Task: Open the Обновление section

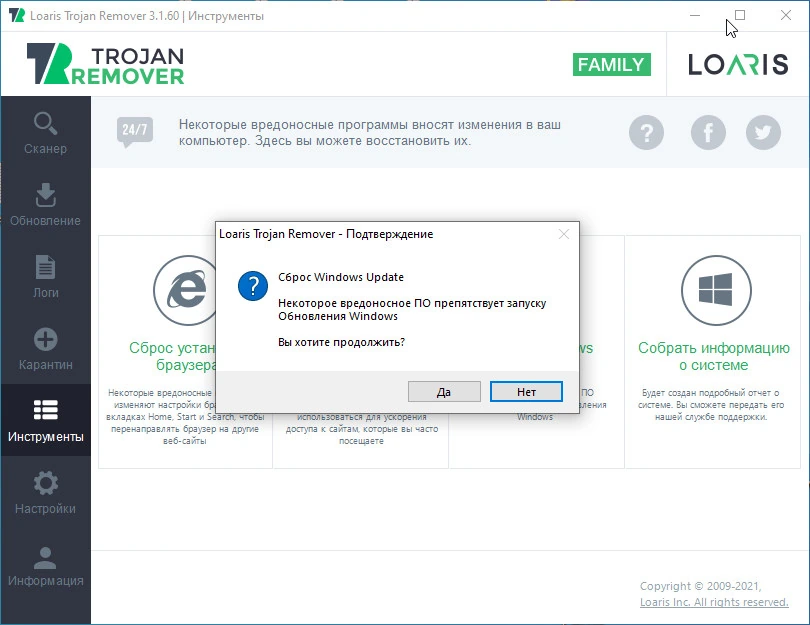Action: [x=45, y=205]
